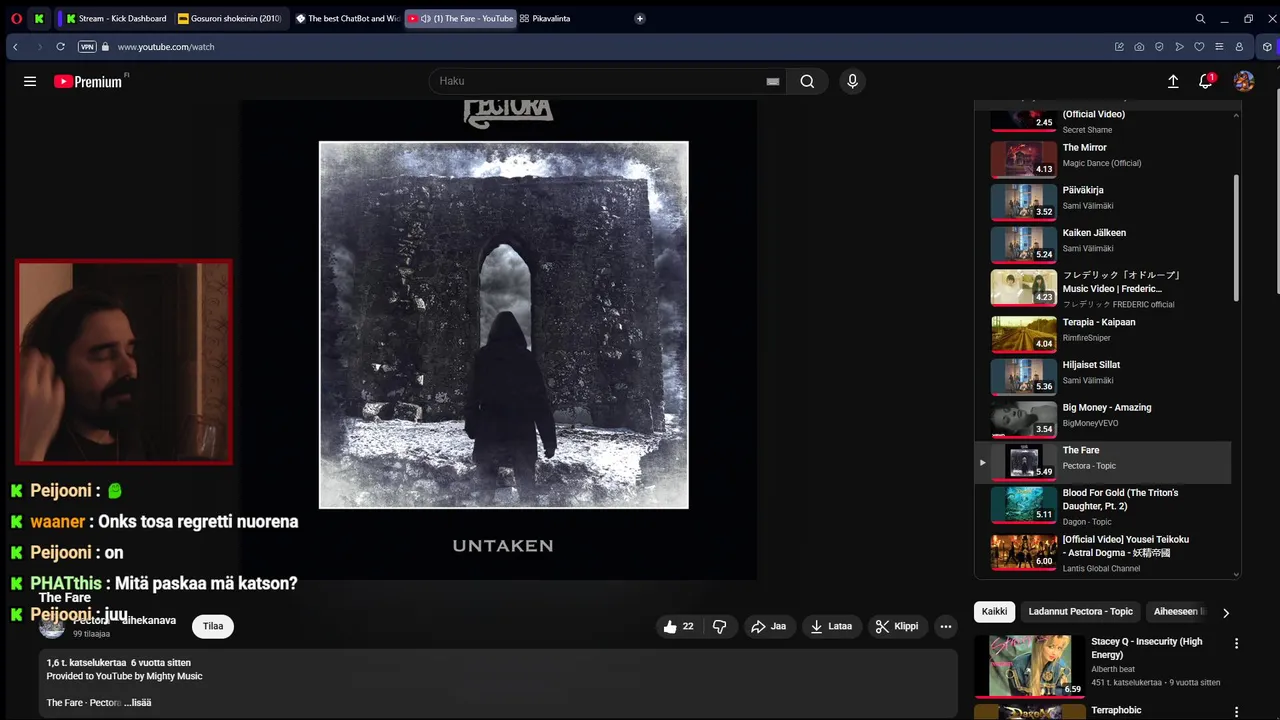1280x720 pixels.
Task: Start voice search with the microphone icon
Action: (x=852, y=82)
